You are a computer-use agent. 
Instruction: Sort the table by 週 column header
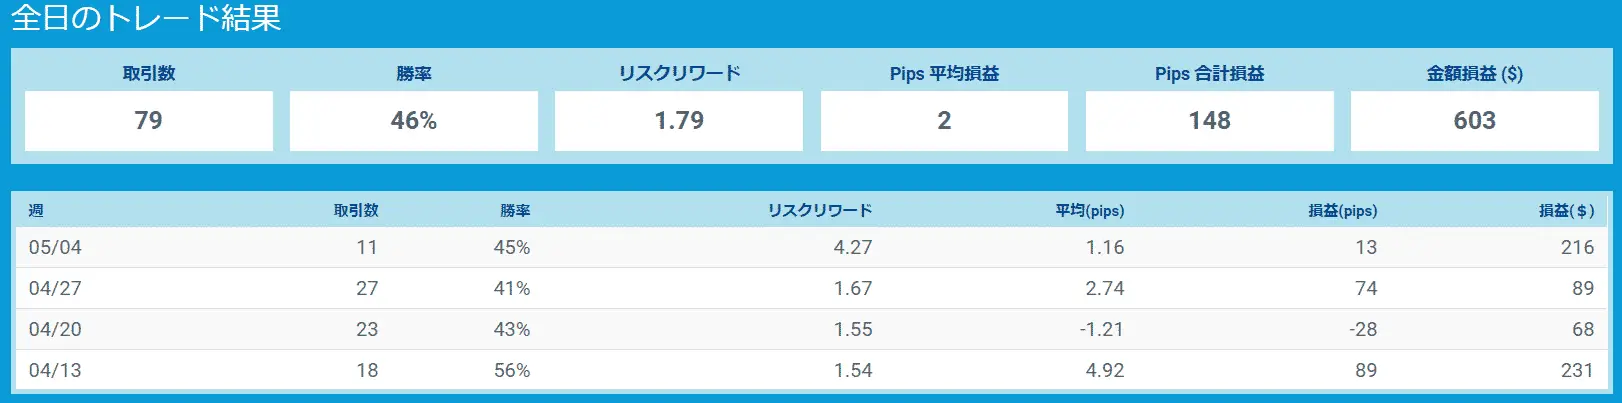[36, 210]
